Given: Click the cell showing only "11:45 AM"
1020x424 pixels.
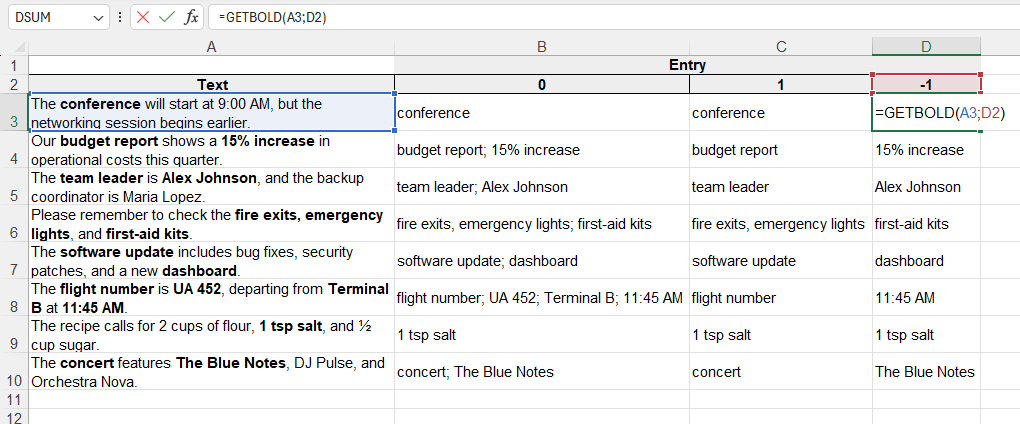Looking at the screenshot, I should click(926, 297).
